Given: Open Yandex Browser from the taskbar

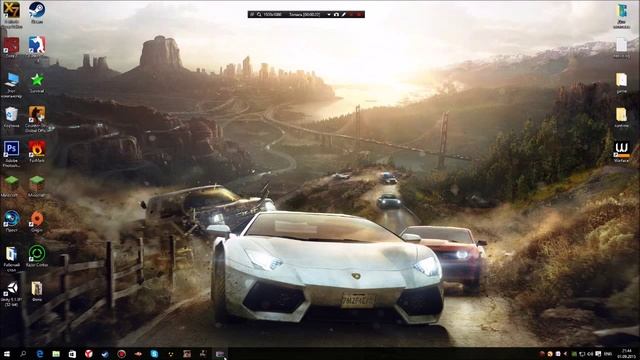Looking at the screenshot, I should pos(89,354).
